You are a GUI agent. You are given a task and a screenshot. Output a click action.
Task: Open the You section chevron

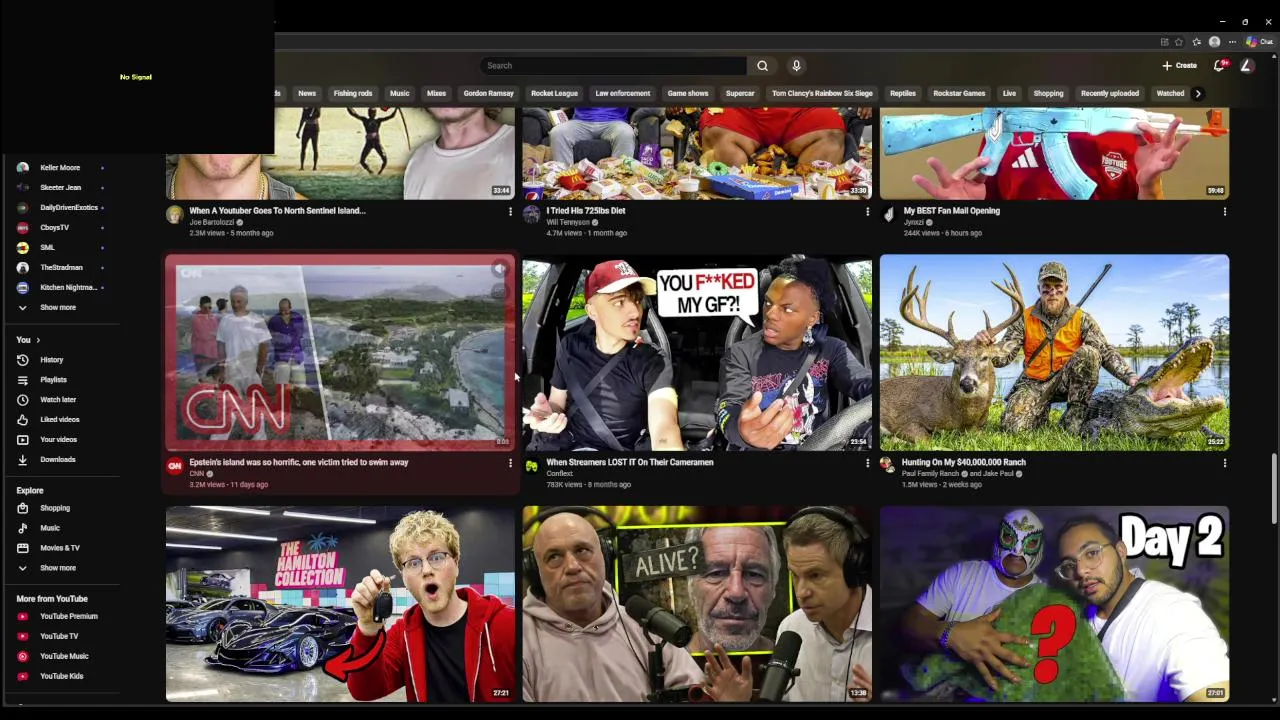[38, 340]
